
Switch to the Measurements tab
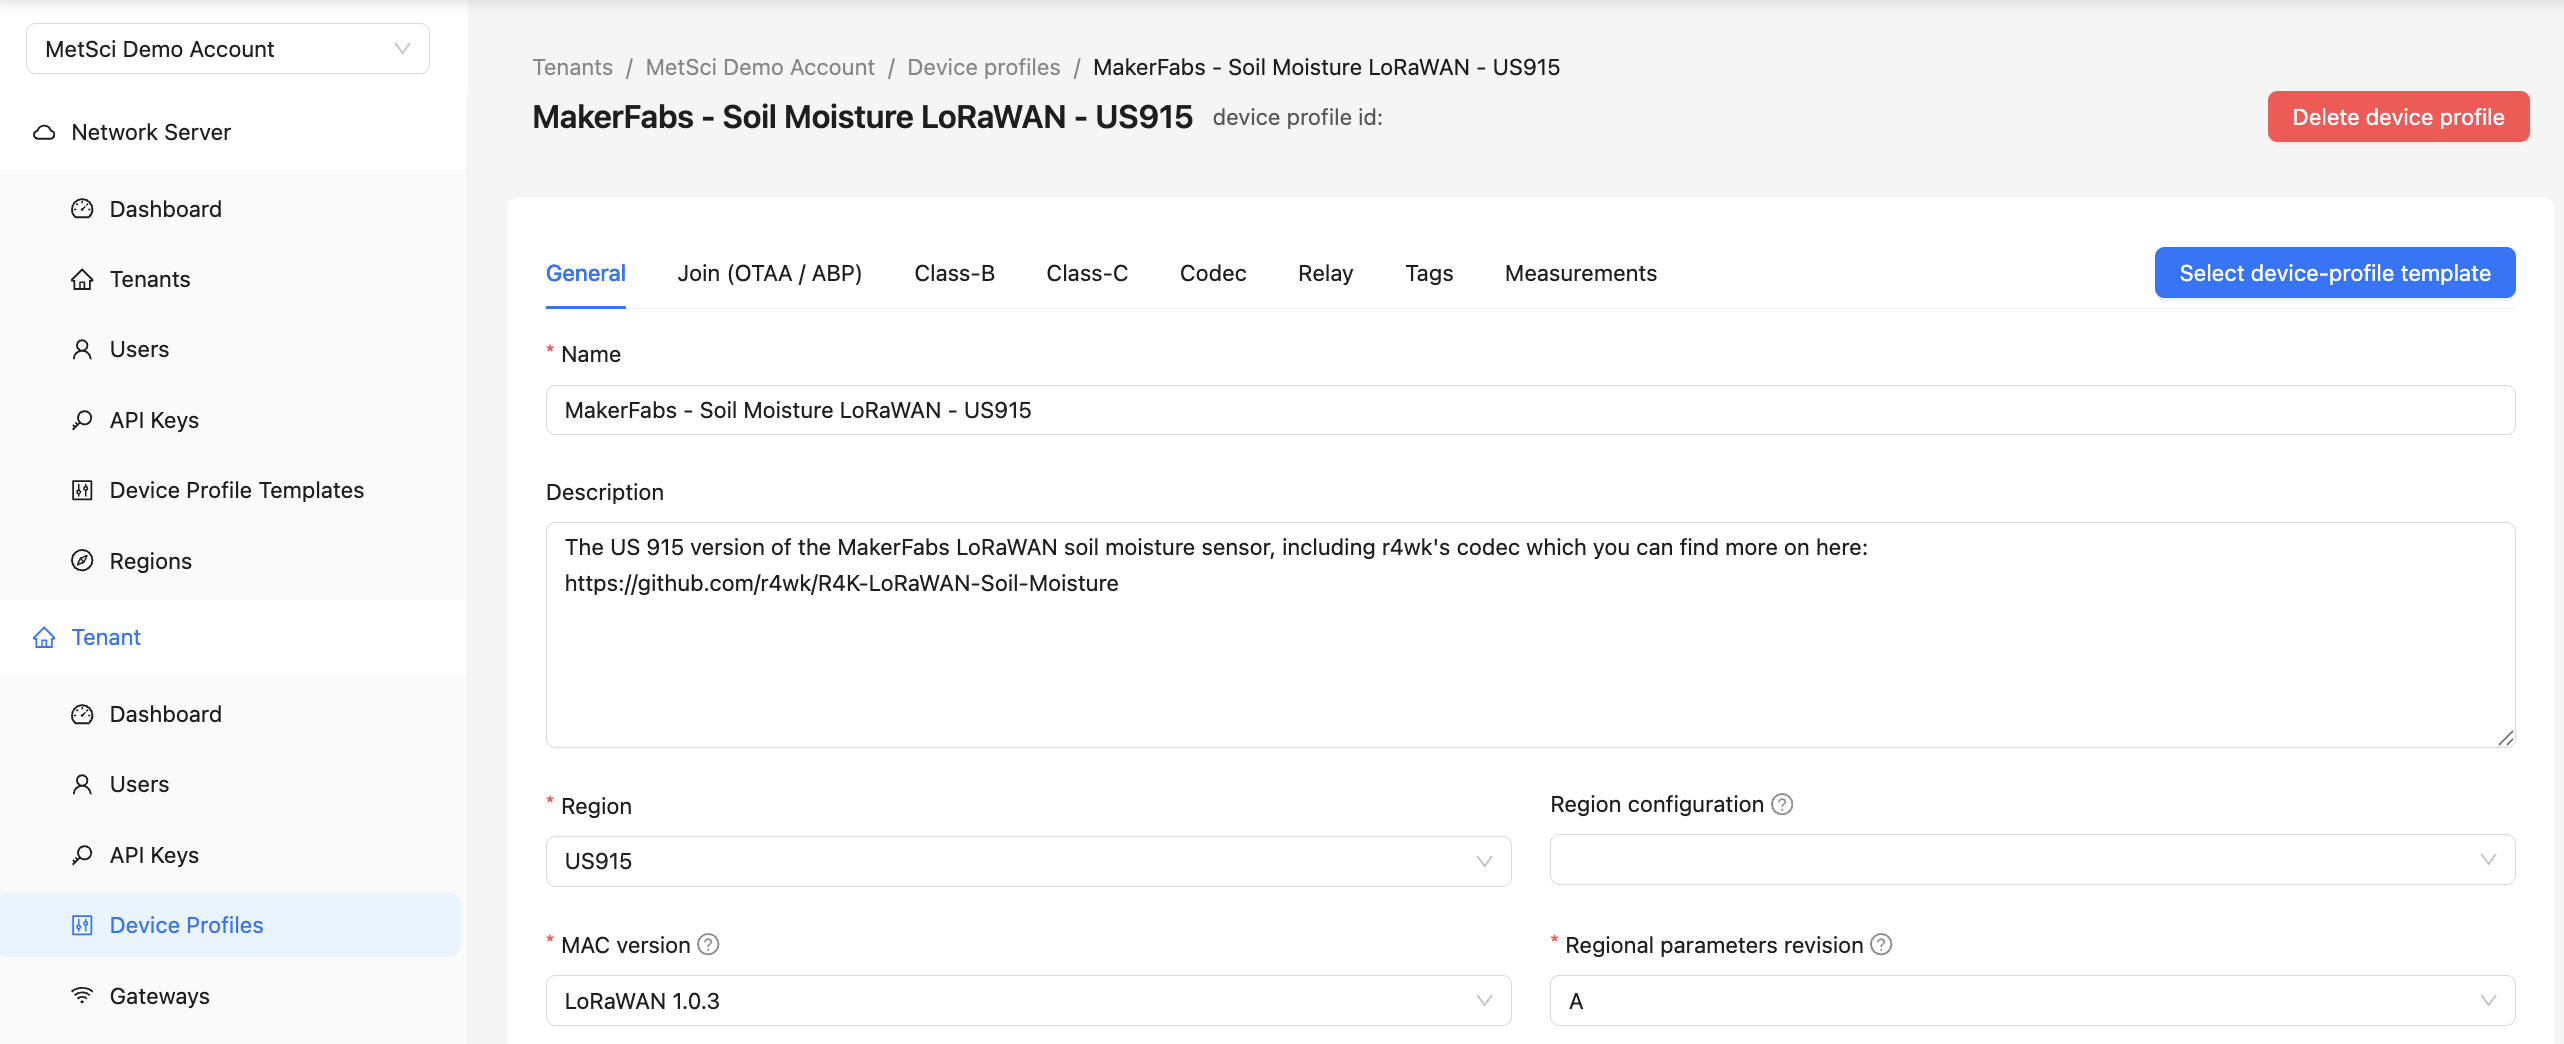pyautogui.click(x=1580, y=273)
